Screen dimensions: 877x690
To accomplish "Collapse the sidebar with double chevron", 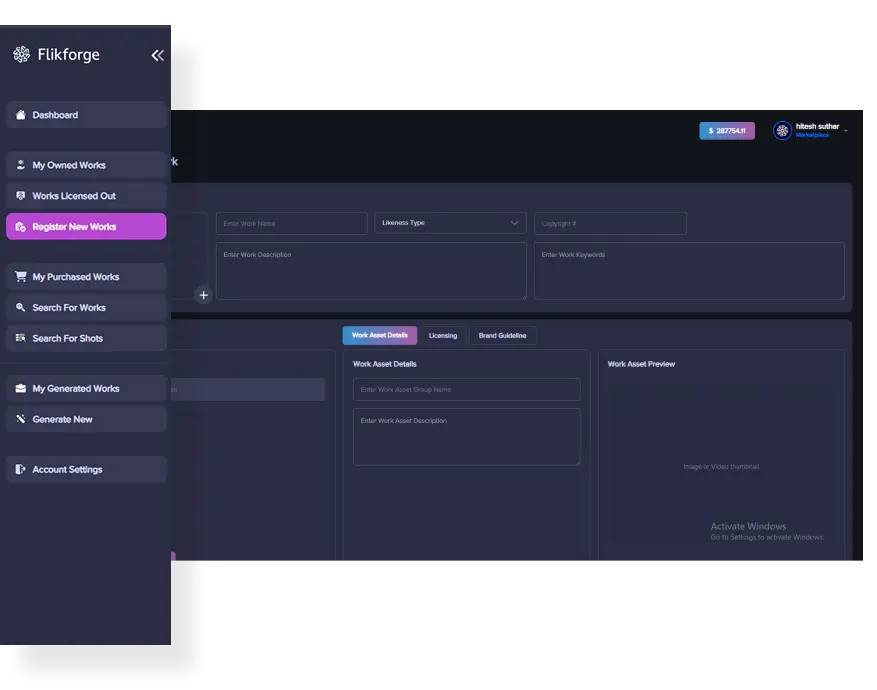I will tap(157, 55).
